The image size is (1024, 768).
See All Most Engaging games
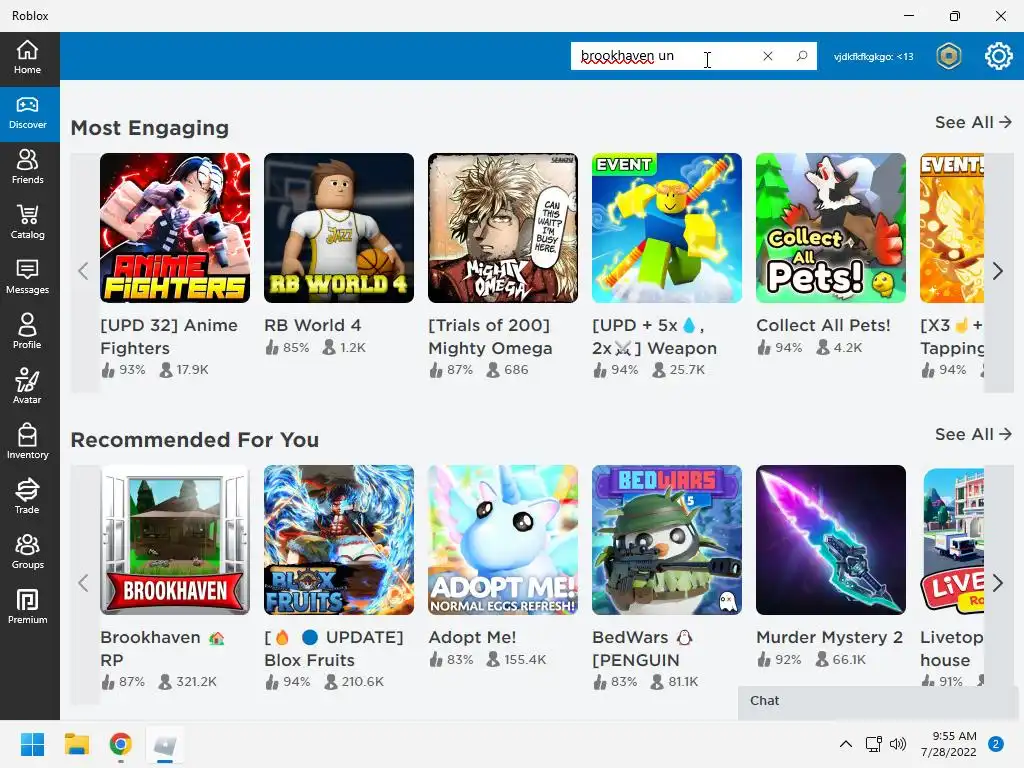(973, 122)
